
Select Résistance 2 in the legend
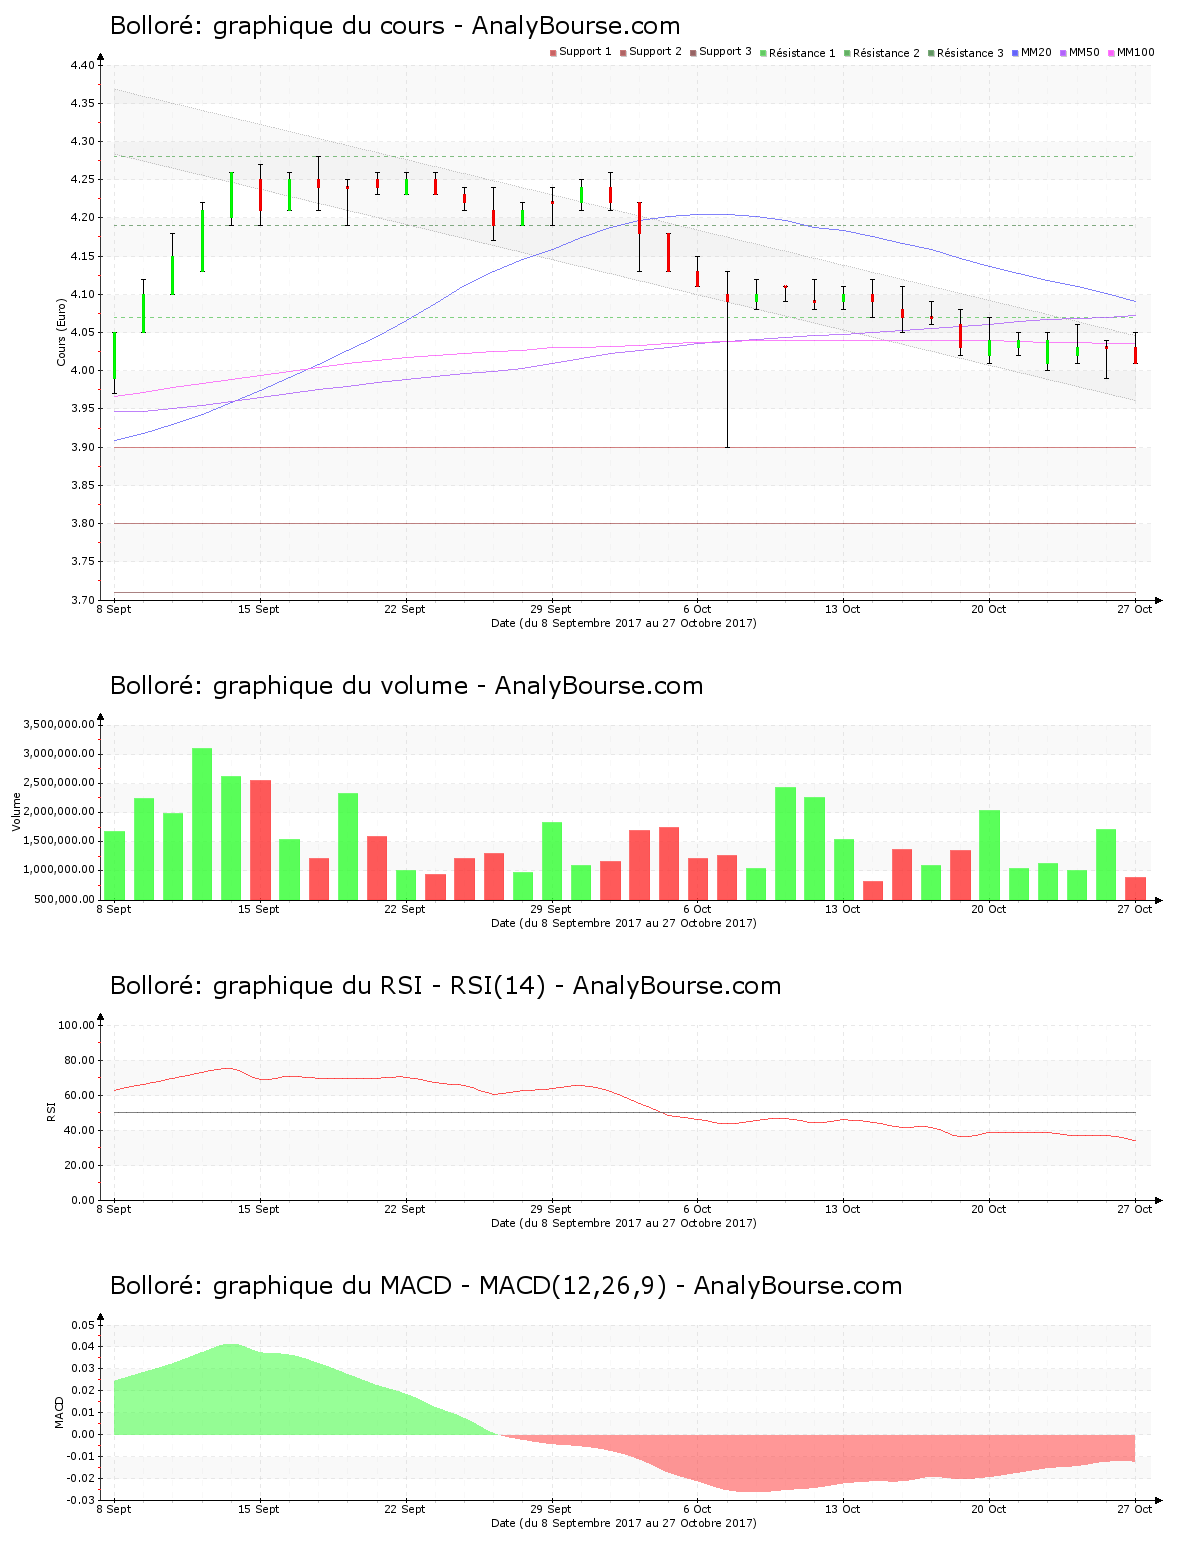(x=882, y=53)
